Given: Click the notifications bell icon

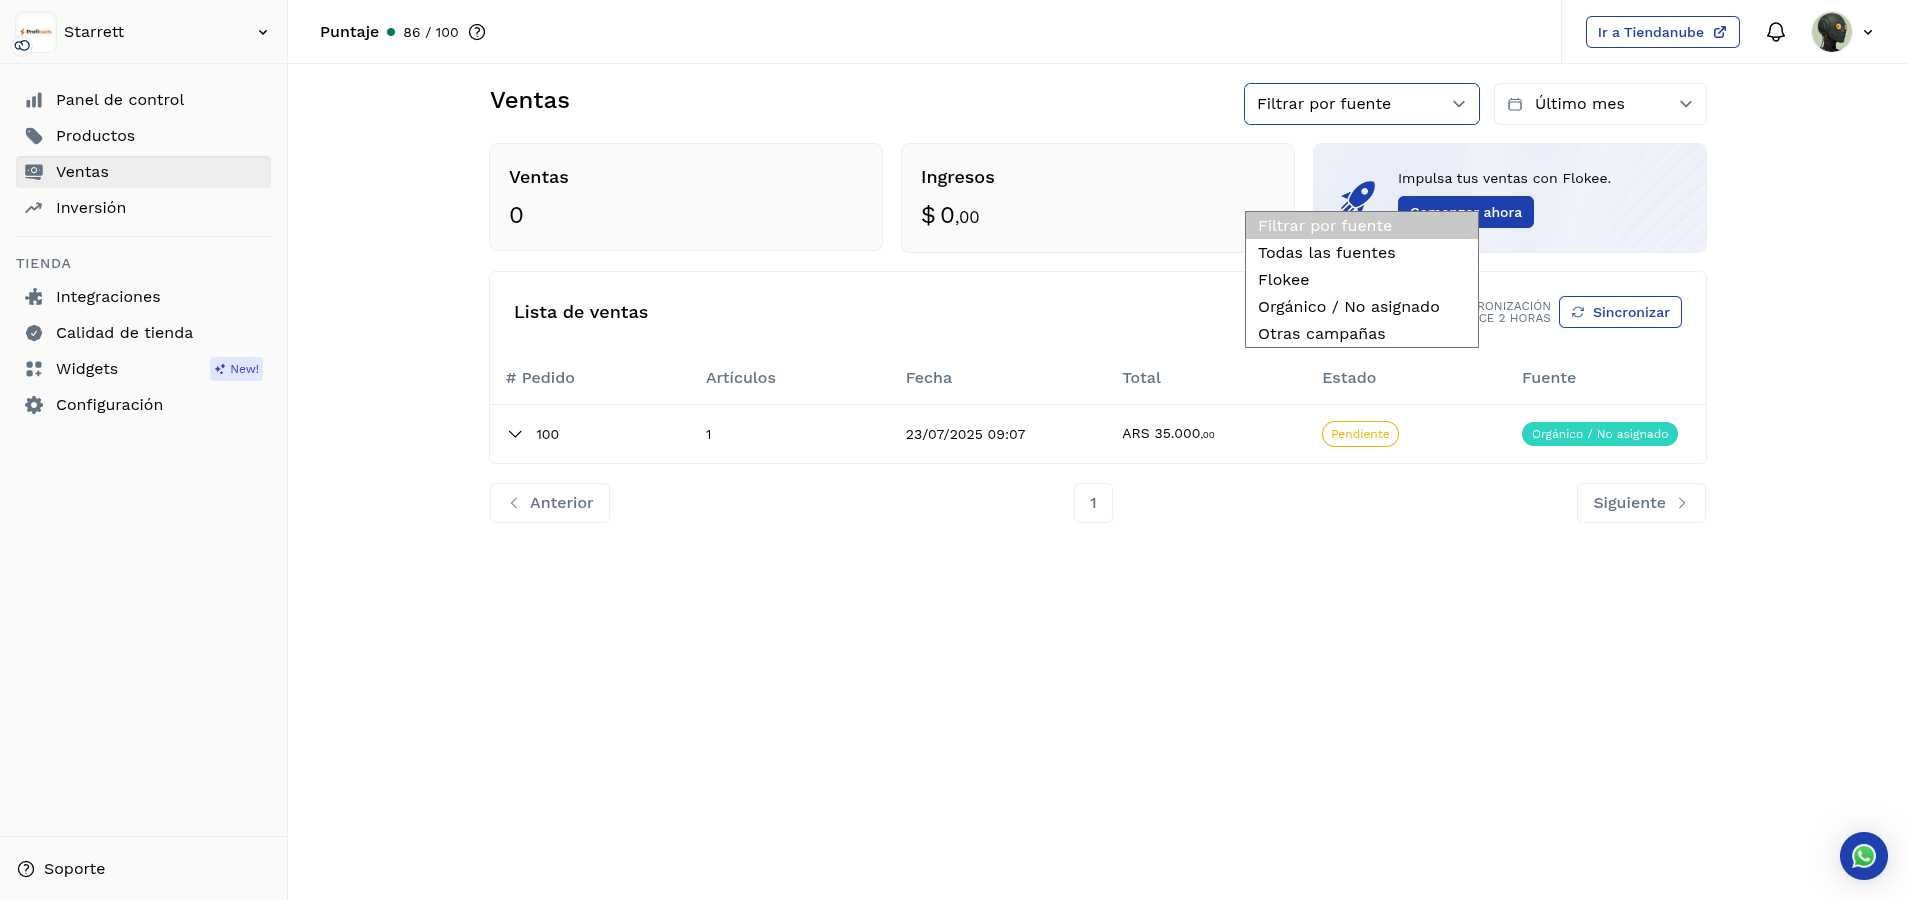Looking at the screenshot, I should (x=1775, y=32).
